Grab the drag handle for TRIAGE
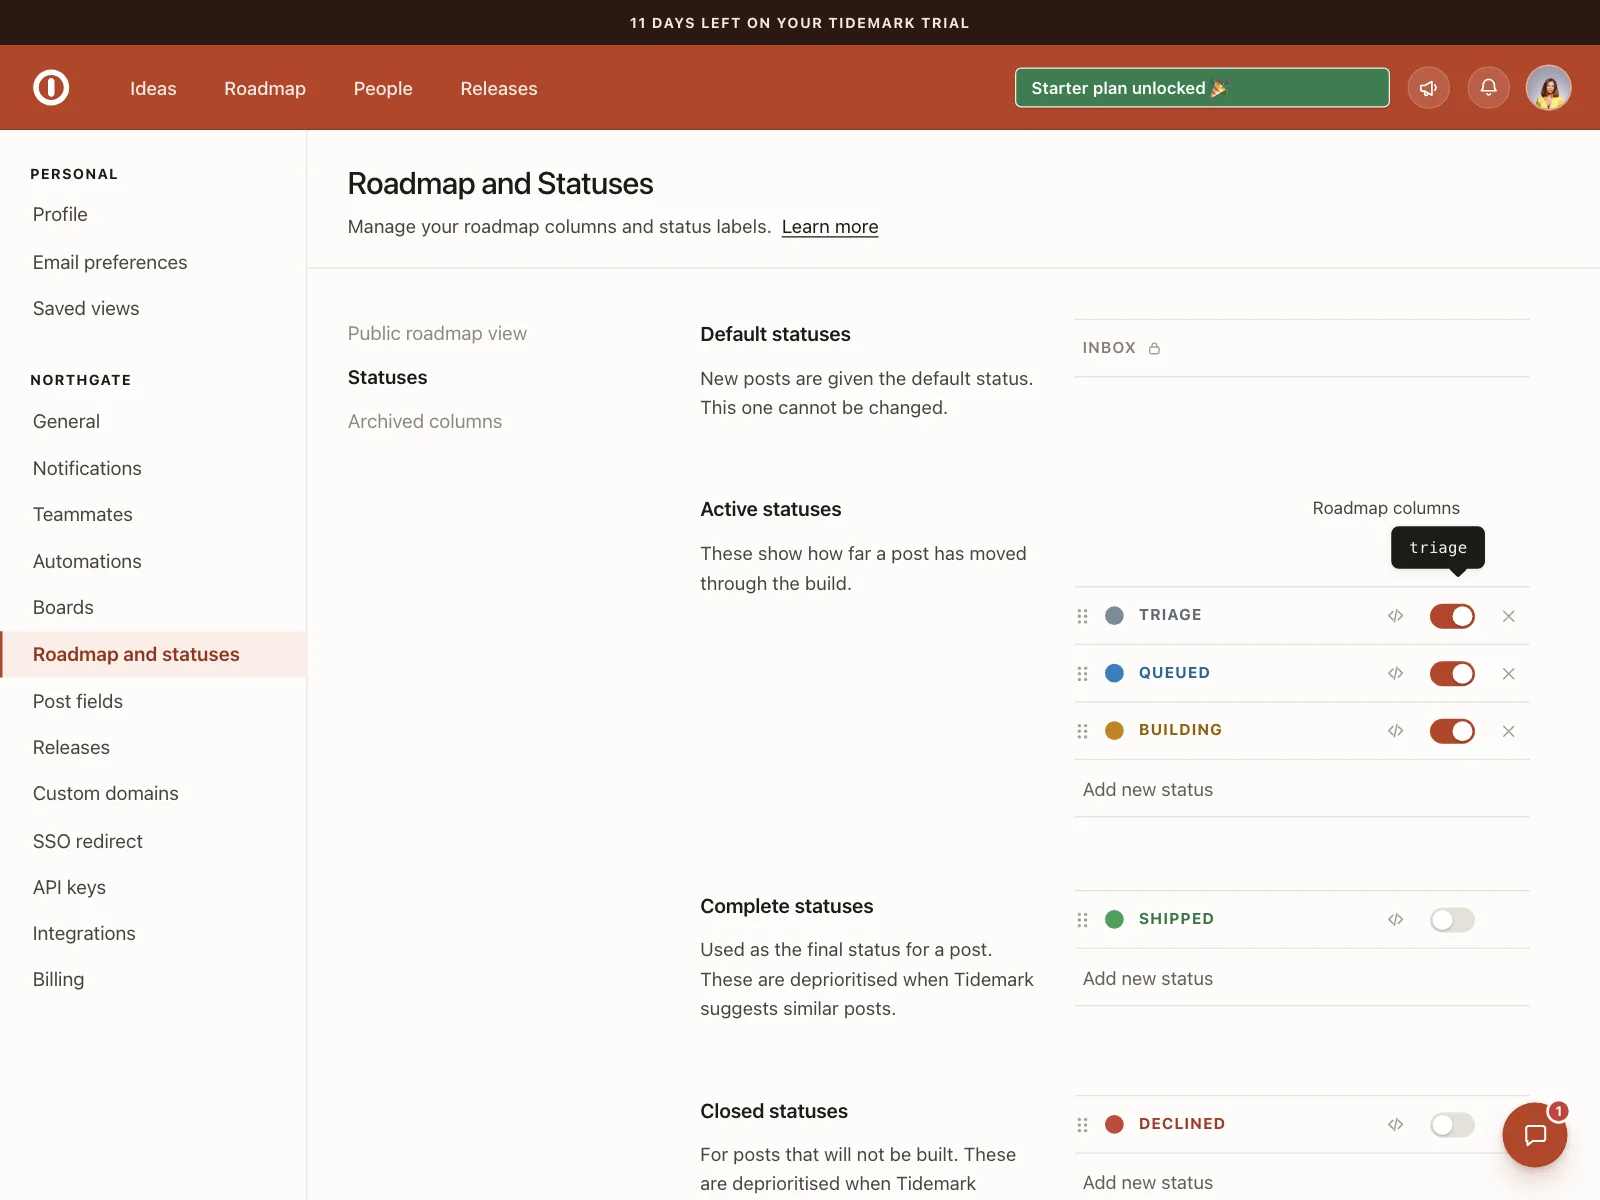The width and height of the screenshot is (1600, 1200). coord(1082,616)
